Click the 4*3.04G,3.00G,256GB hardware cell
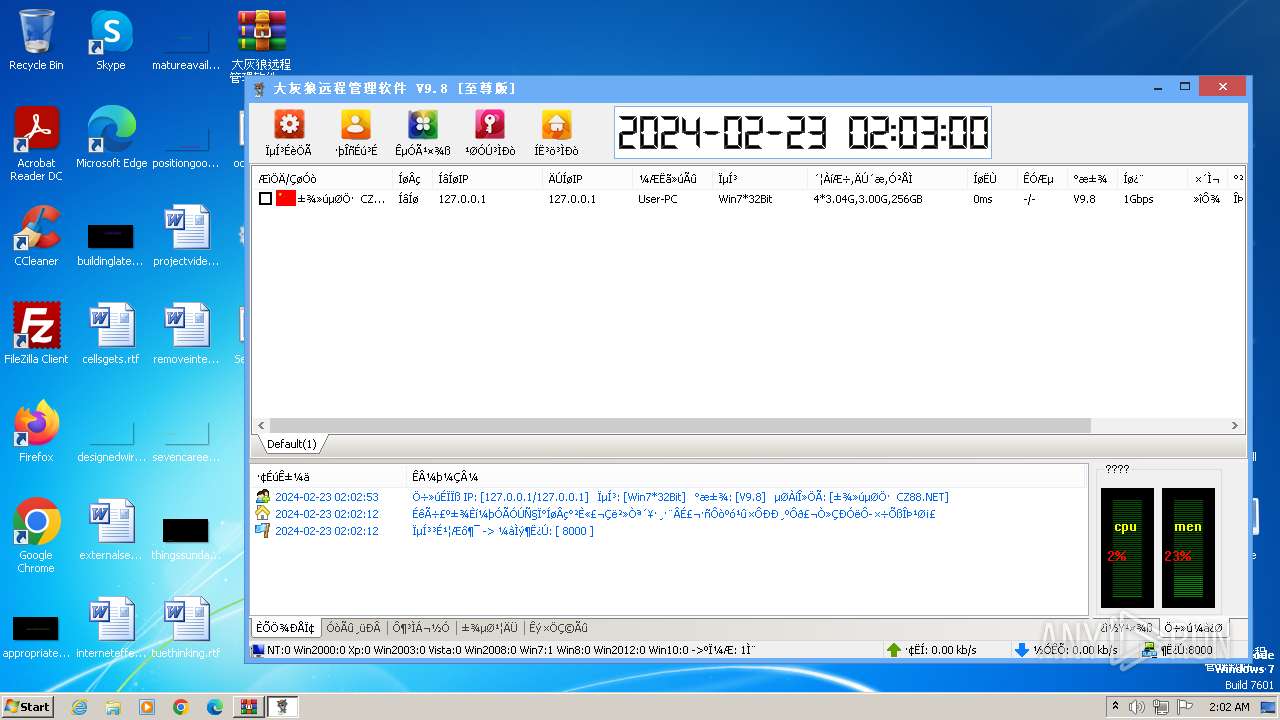Viewport: 1280px width, 720px height. [868, 199]
